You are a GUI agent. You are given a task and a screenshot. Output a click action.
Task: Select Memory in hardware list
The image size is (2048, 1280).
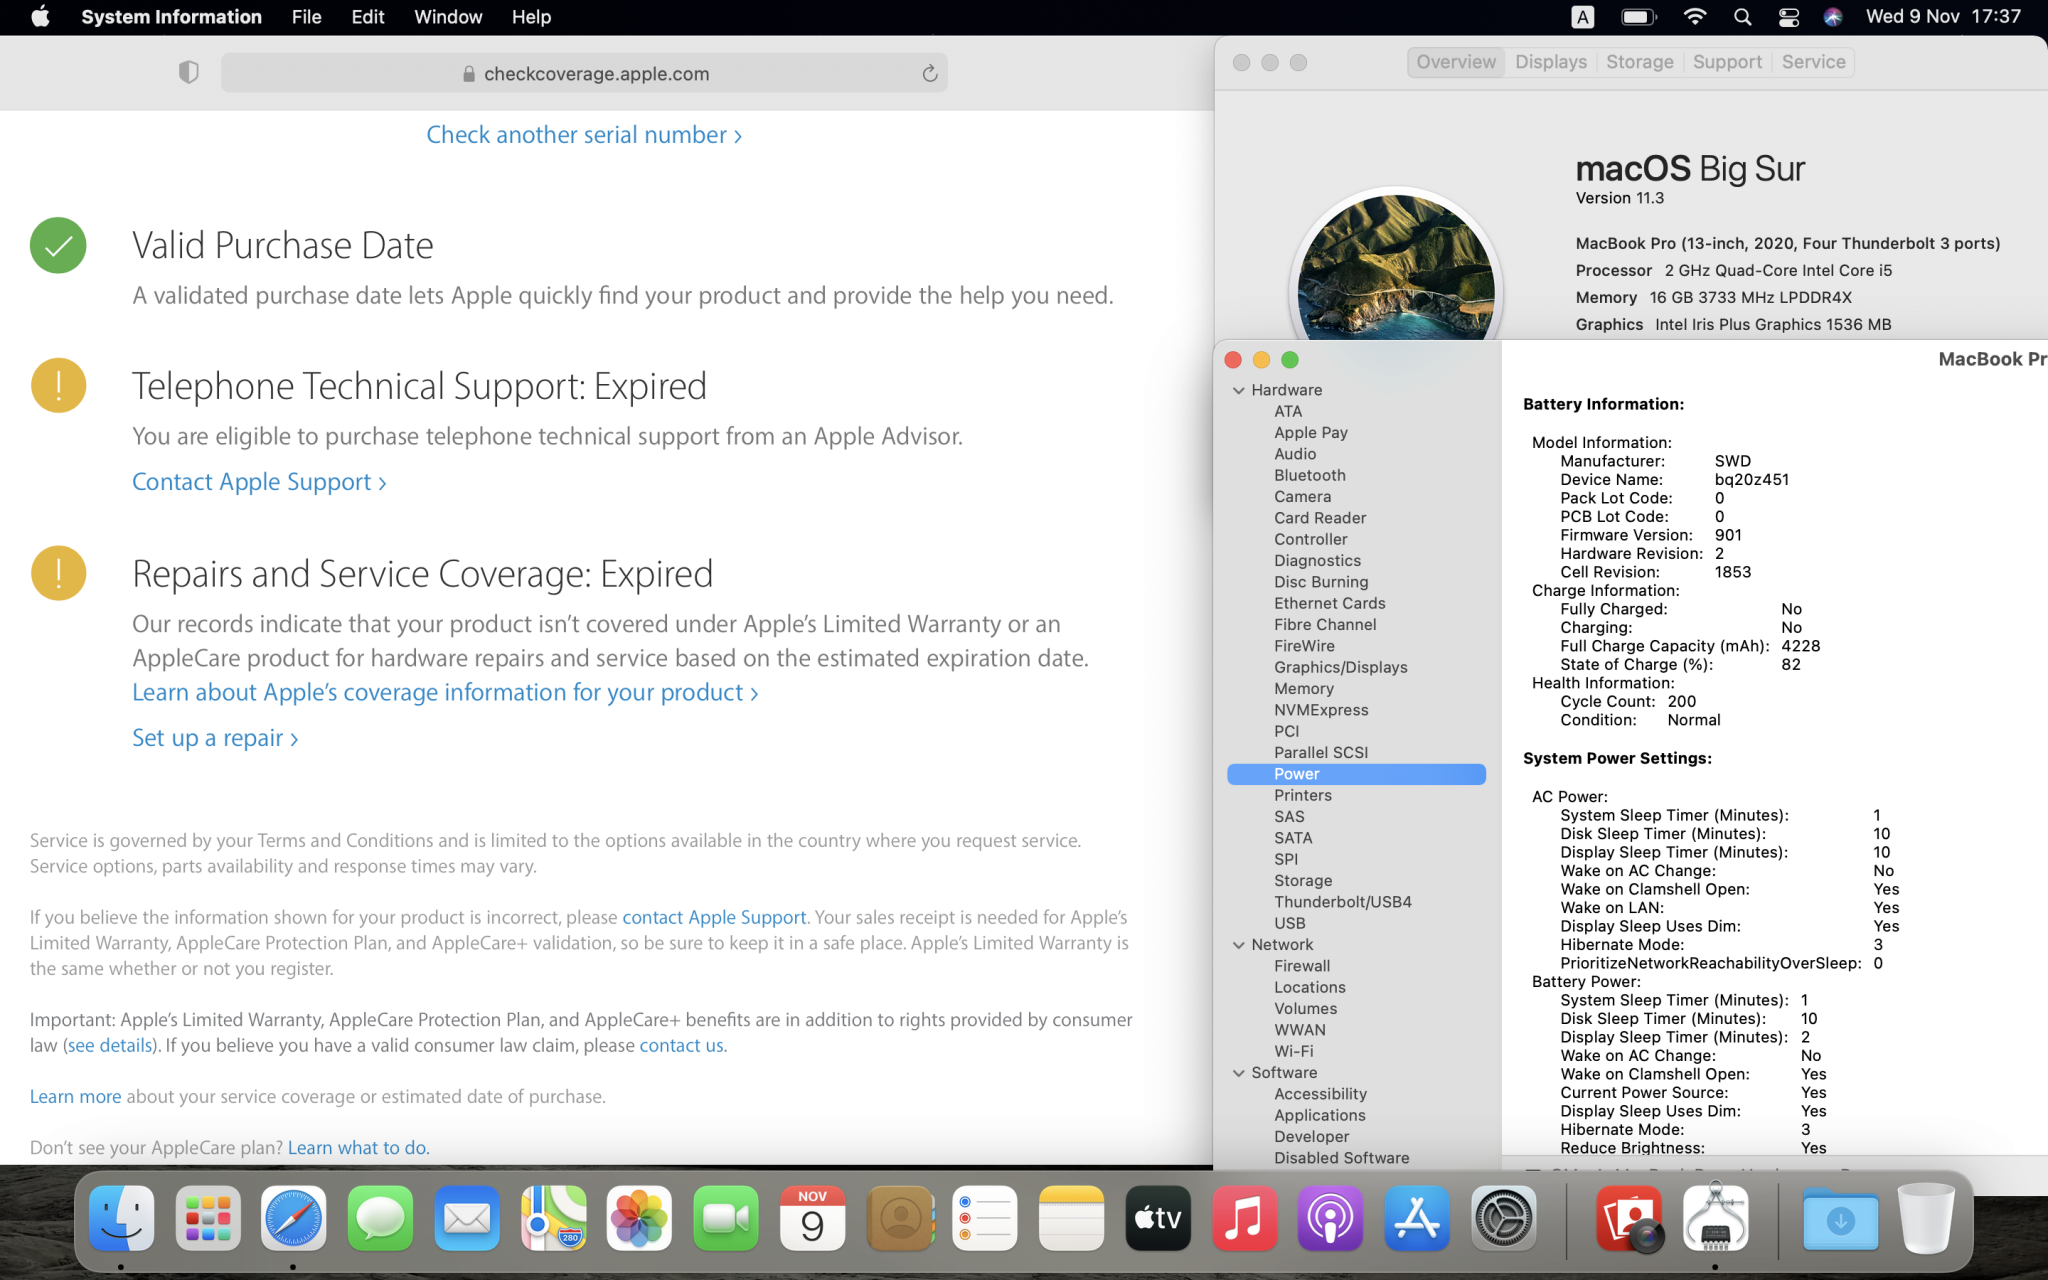[x=1303, y=689]
